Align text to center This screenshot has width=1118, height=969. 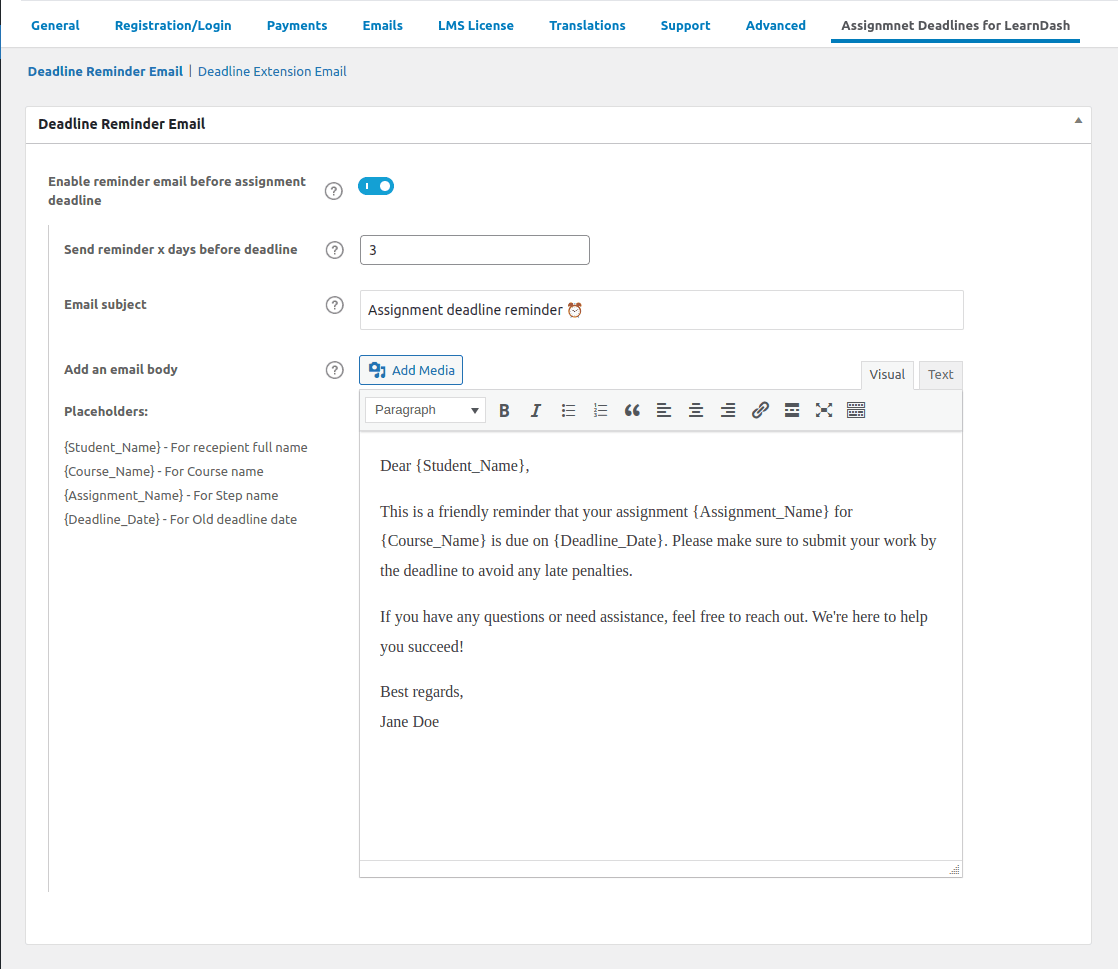[696, 410]
